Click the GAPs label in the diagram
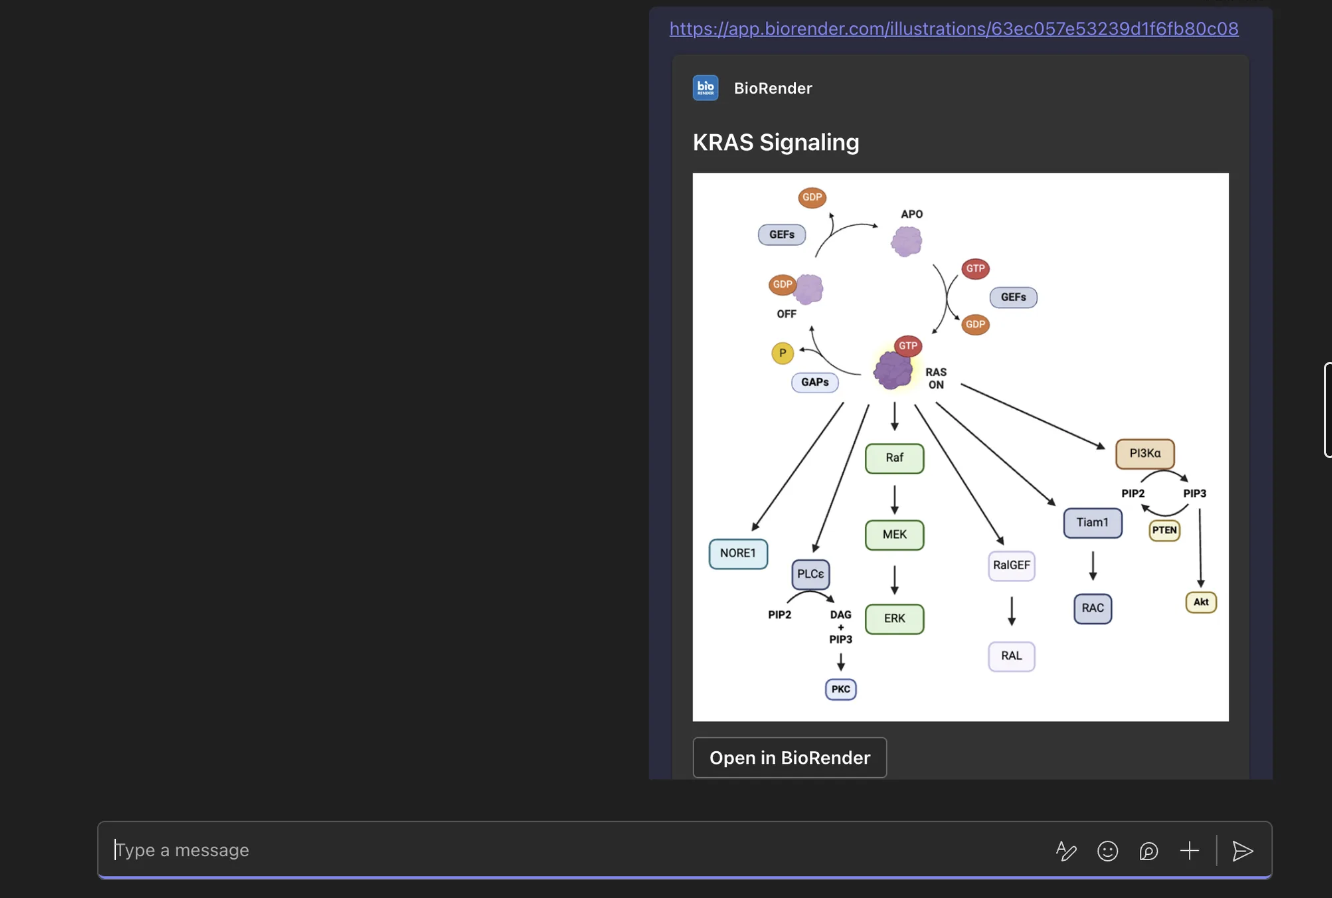The image size is (1332, 898). click(x=814, y=382)
